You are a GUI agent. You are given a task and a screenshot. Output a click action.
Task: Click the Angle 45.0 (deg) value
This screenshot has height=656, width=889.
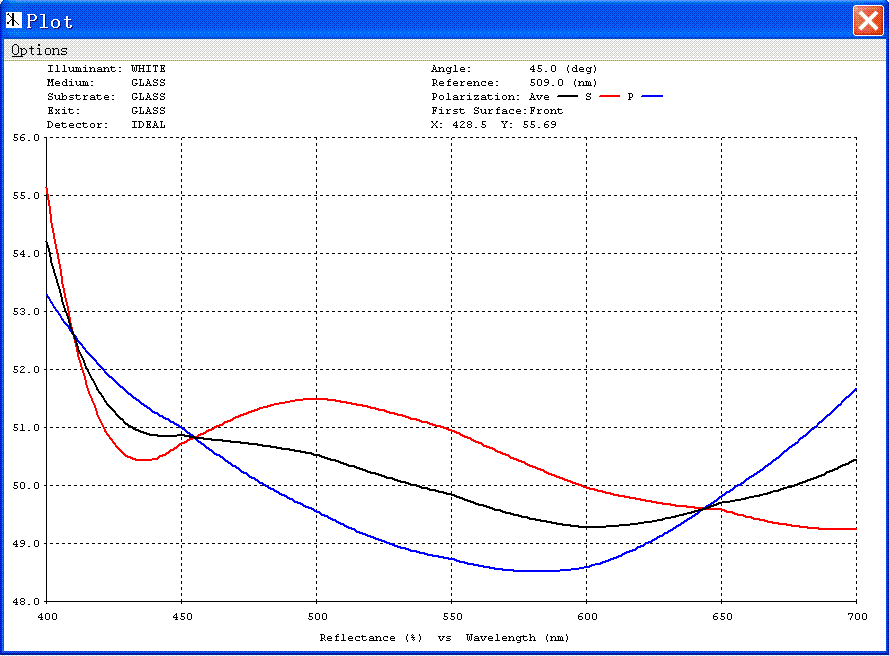pyautogui.click(x=563, y=69)
